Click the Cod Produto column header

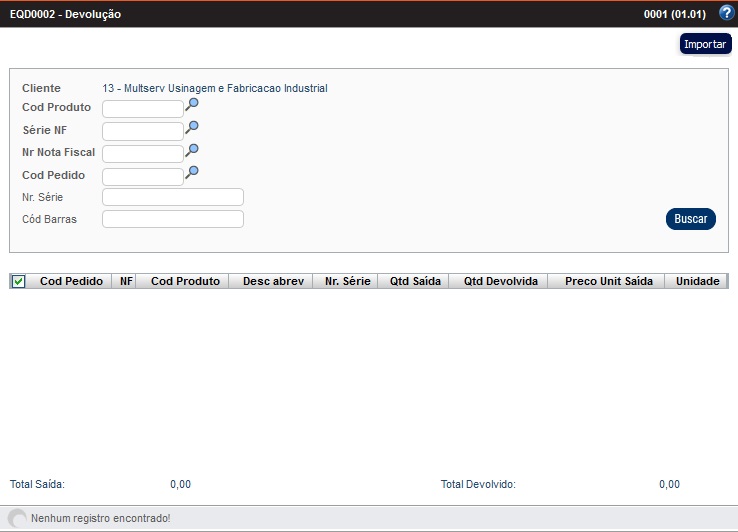(x=185, y=282)
